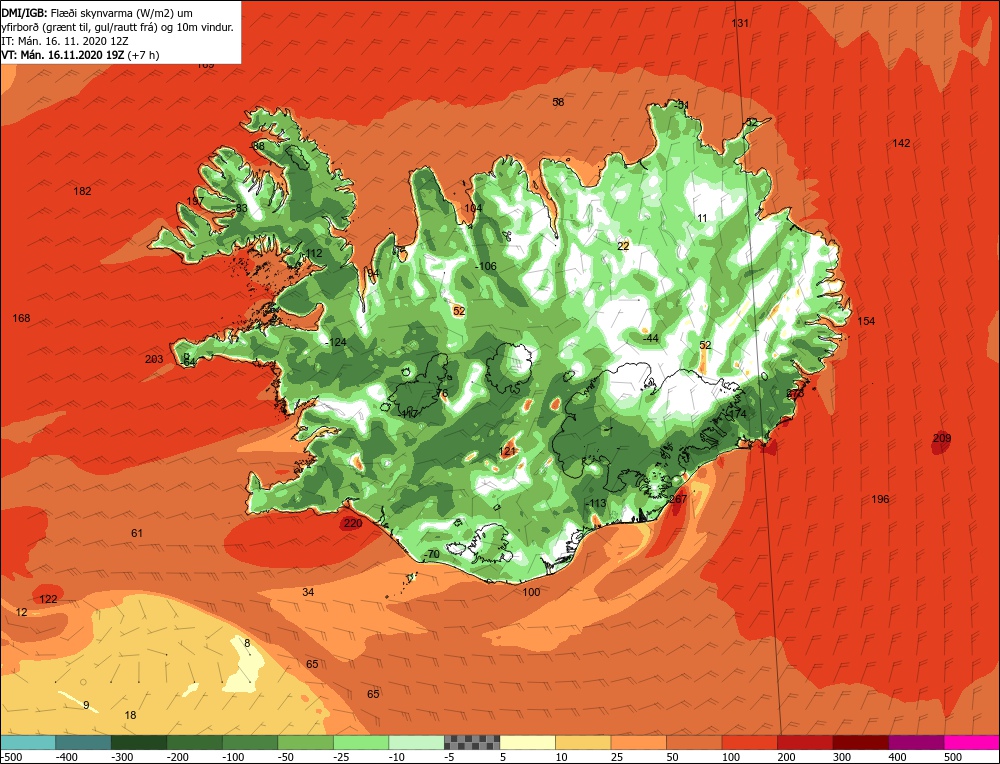Click the map value 168
The image size is (1000, 764).
click(21, 318)
